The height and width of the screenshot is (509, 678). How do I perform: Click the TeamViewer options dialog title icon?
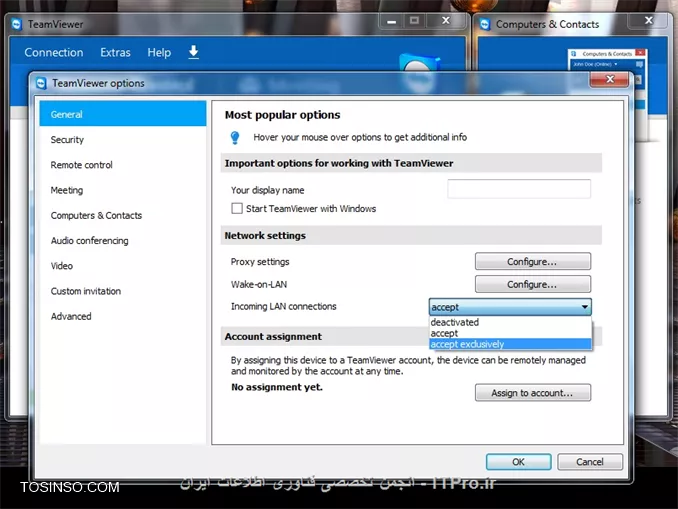point(41,83)
